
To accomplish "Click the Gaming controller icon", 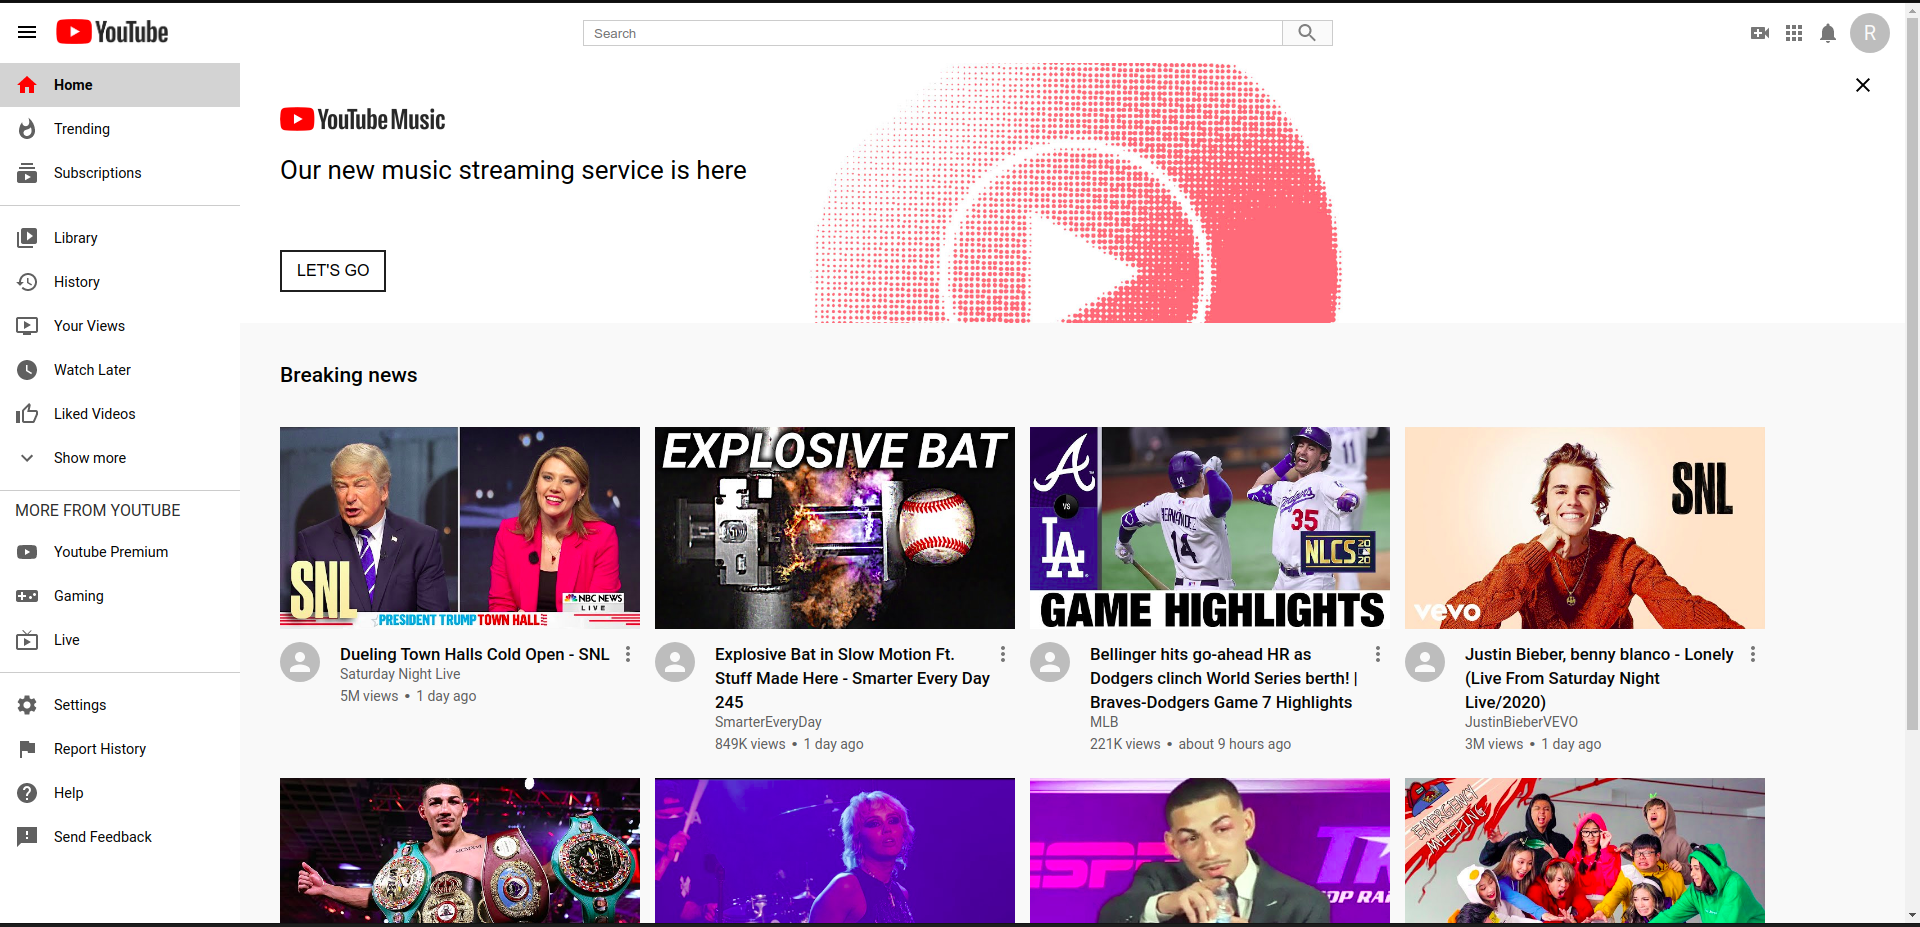I will (27, 596).
